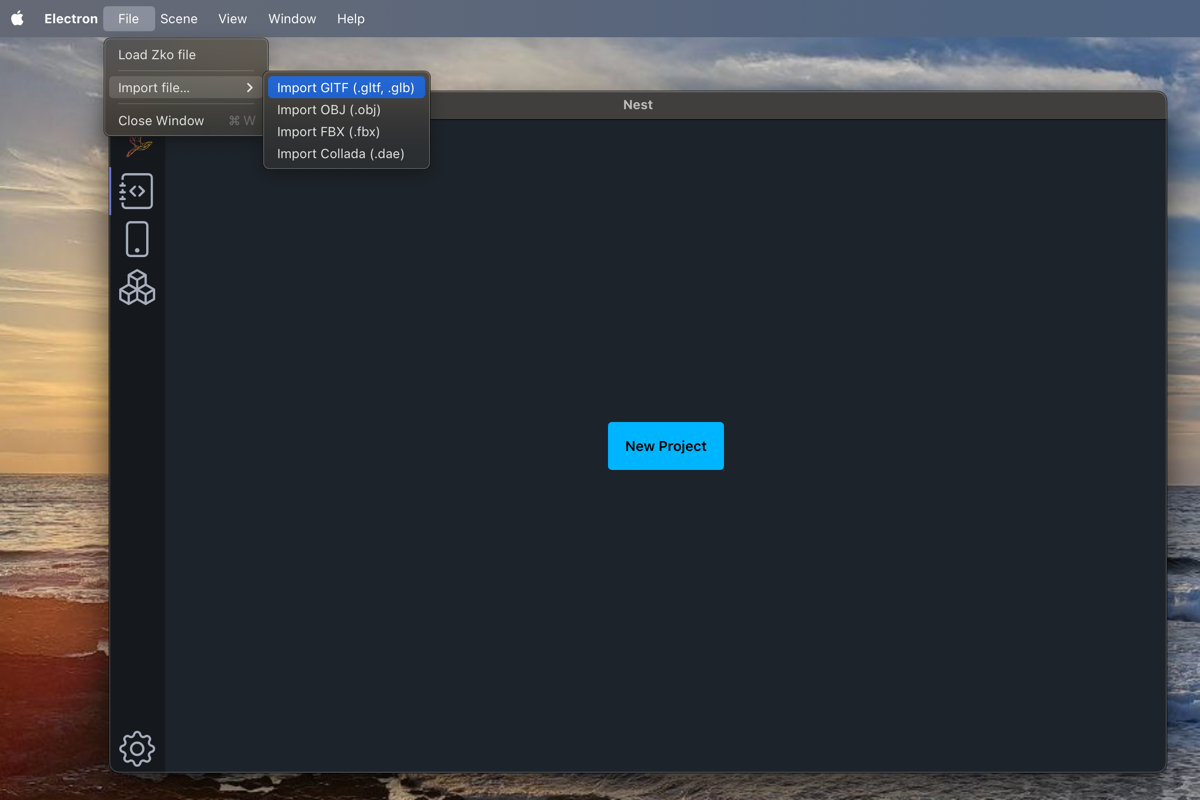Select the mobile phone sidebar icon
Image resolution: width=1200 pixels, height=800 pixels.
[137, 240]
